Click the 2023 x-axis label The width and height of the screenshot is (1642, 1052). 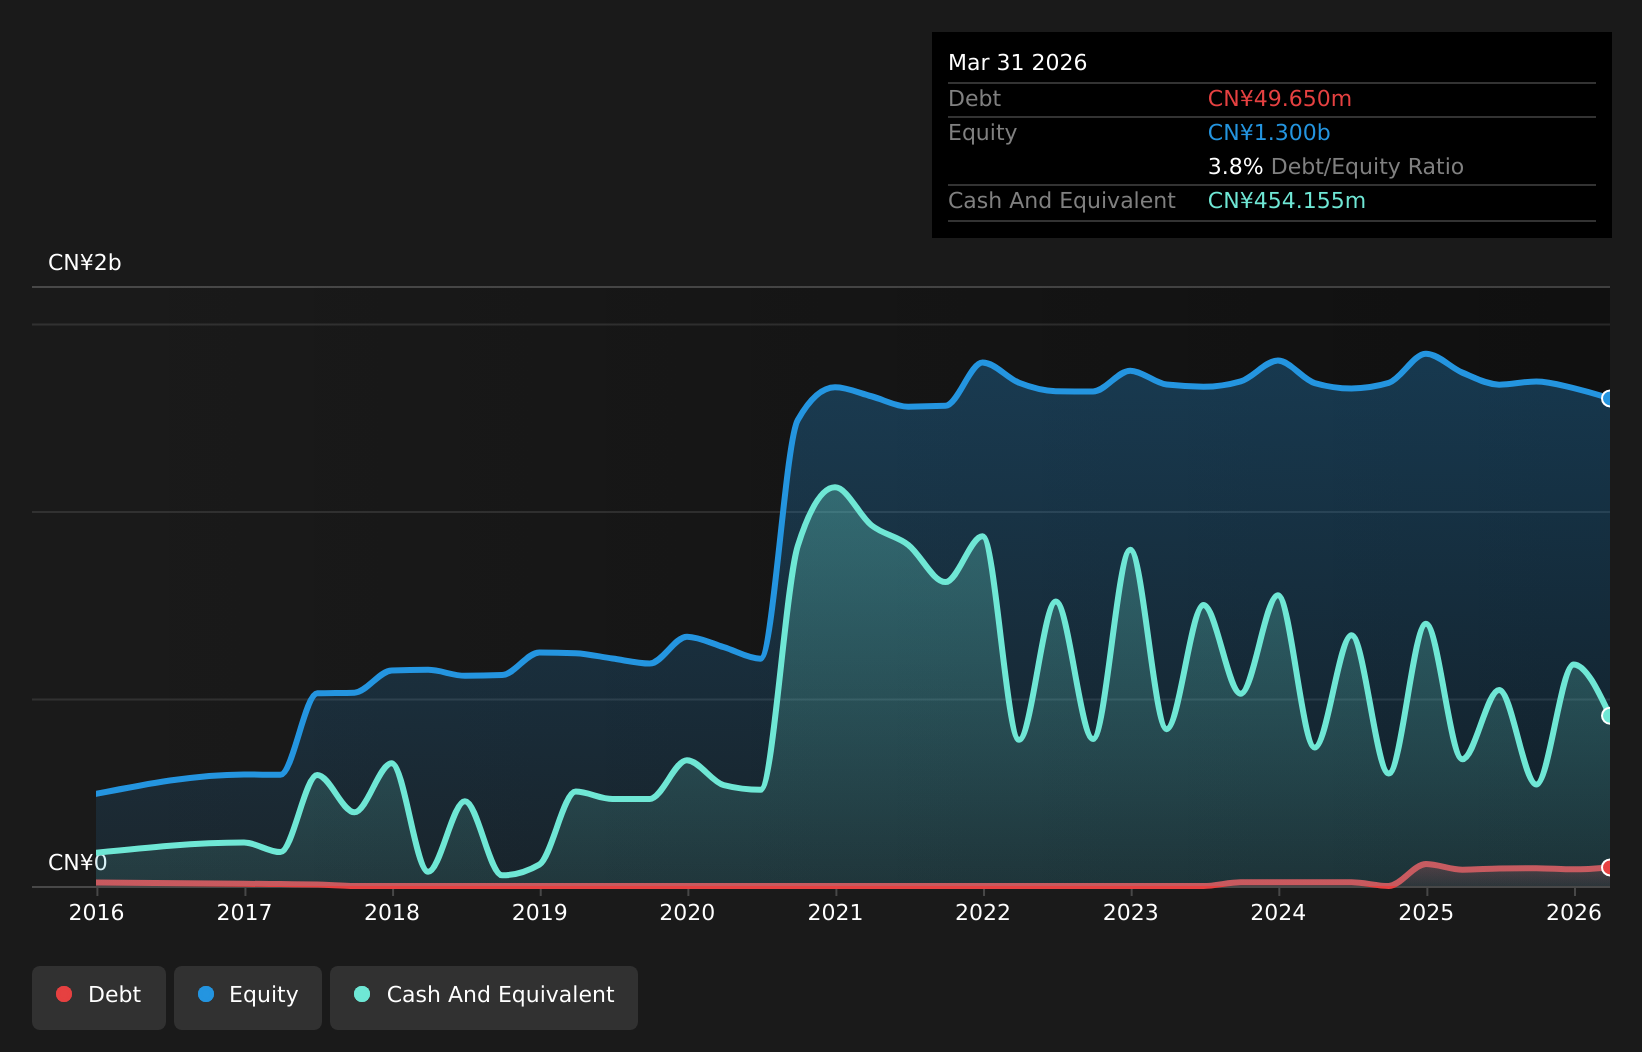(1131, 912)
